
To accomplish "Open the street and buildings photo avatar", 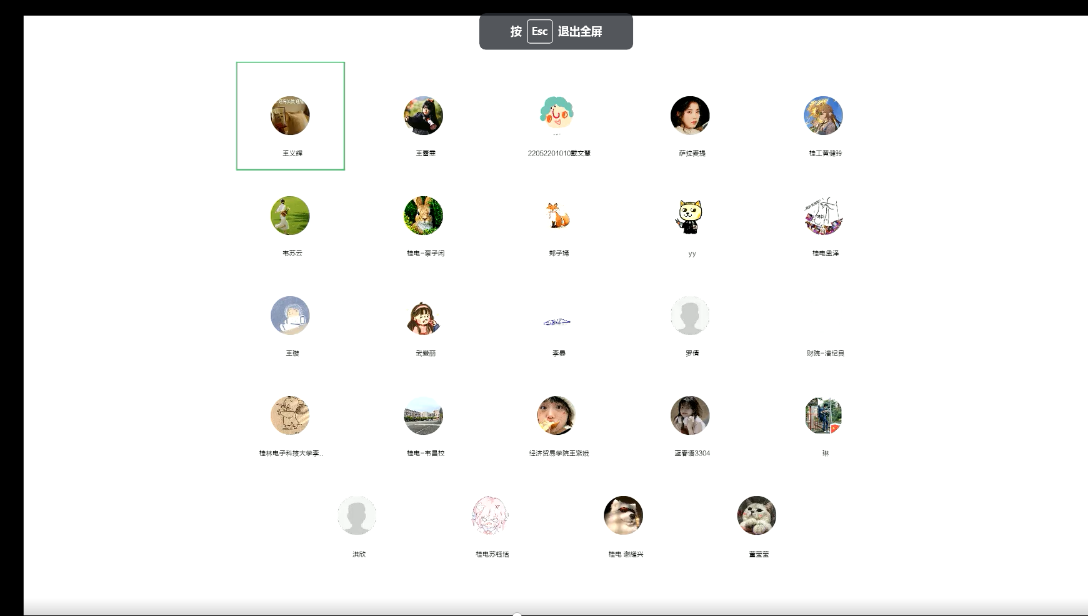I will pyautogui.click(x=423, y=416).
